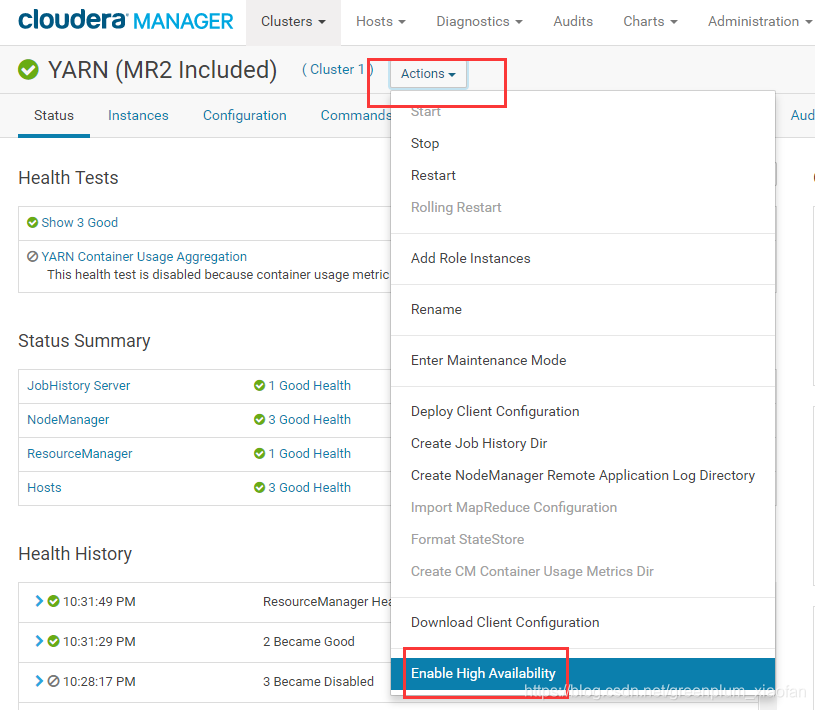The image size is (815, 710).
Task: Click disabled icon at 10:28:17 PM entry
Action: 53,681
